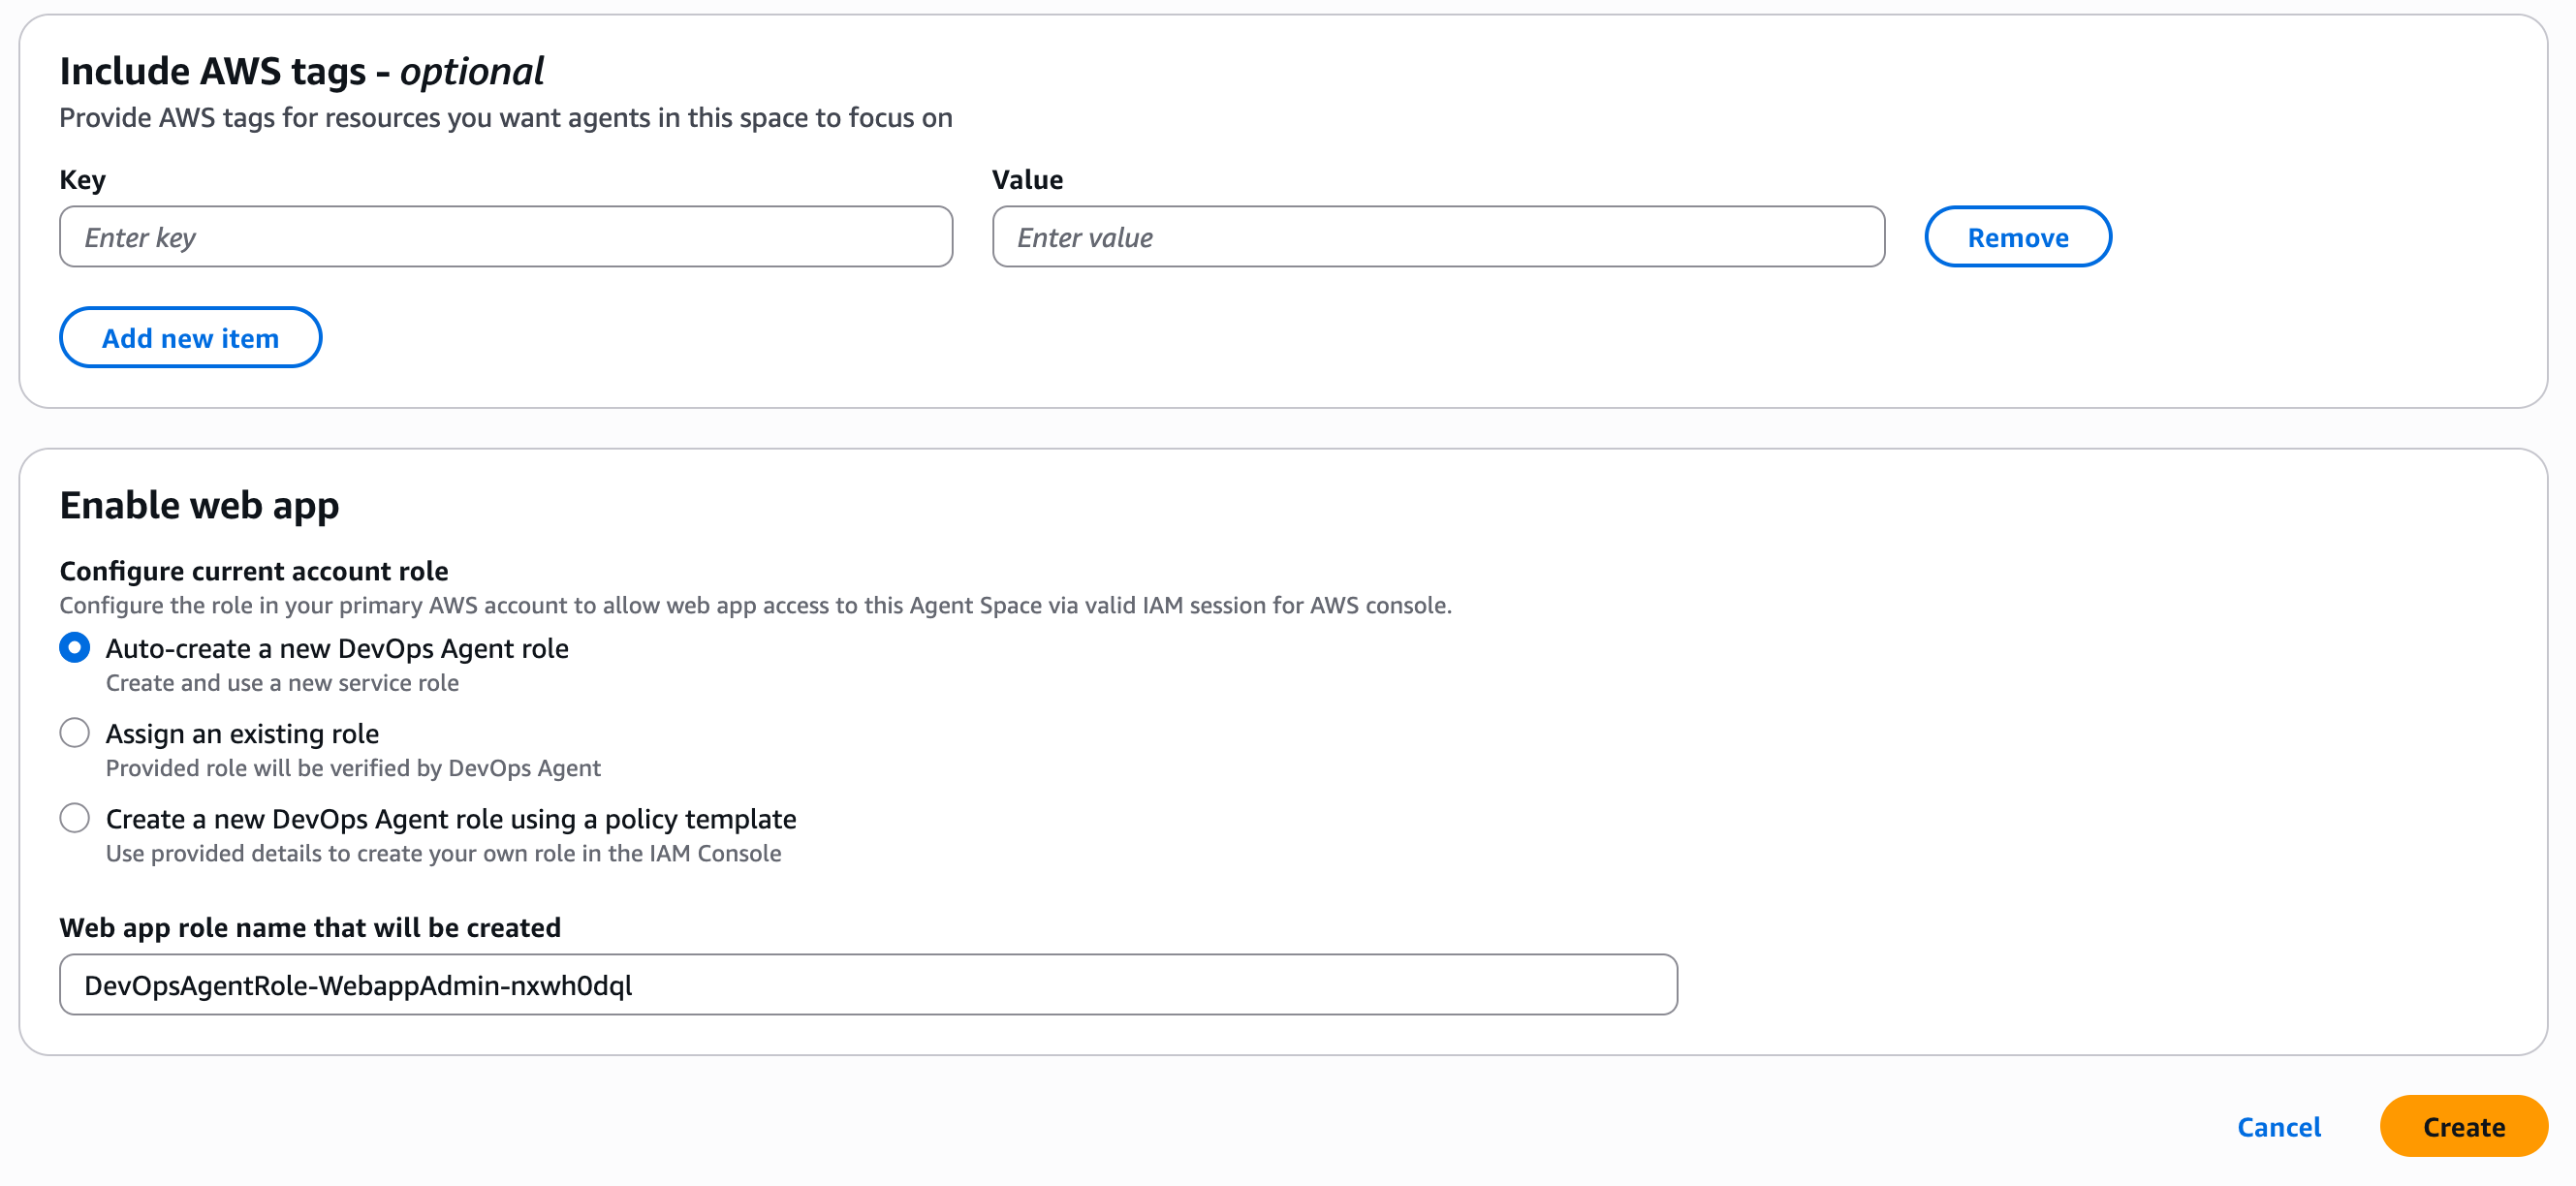Click the 'Web app role name that will be created' label
Viewport: 2576px width, 1186px height.
click(310, 927)
